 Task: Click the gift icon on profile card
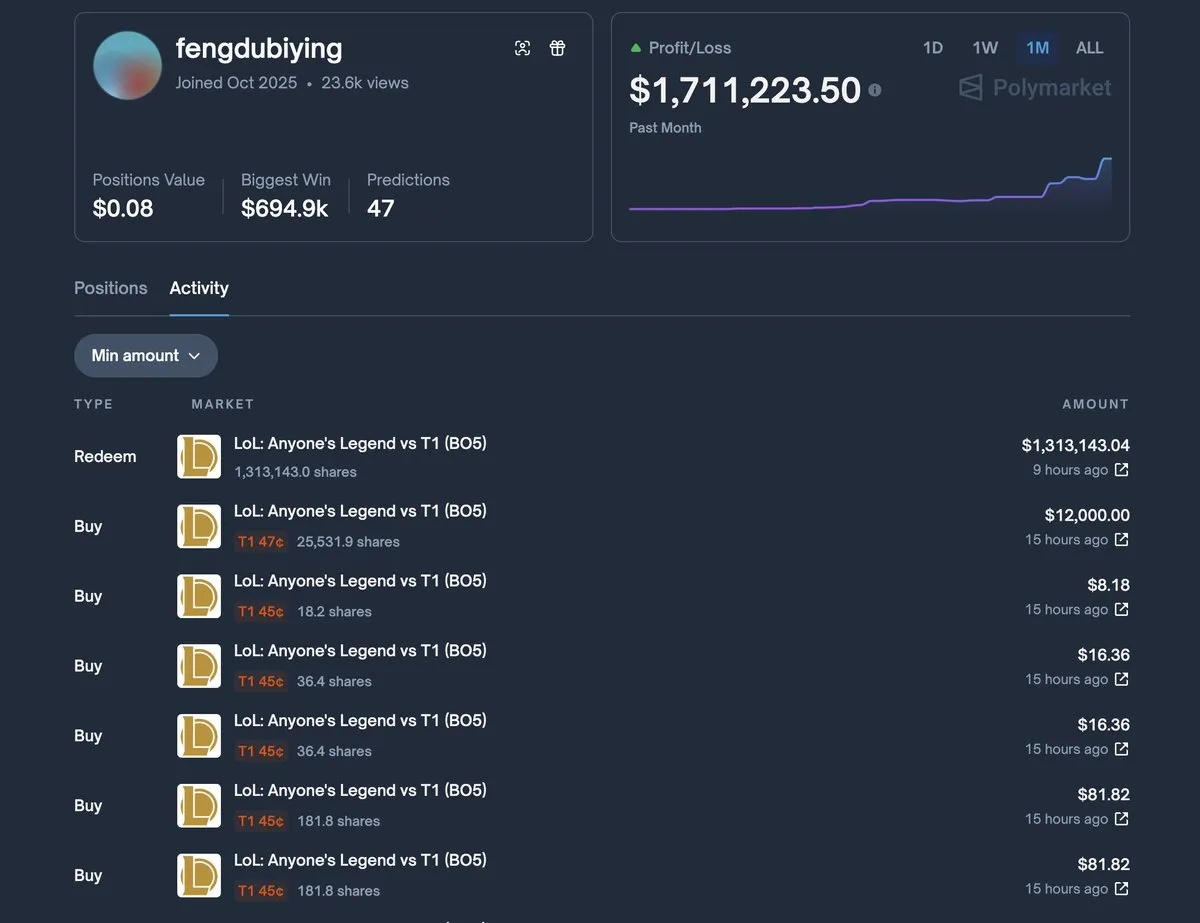[x=558, y=48]
